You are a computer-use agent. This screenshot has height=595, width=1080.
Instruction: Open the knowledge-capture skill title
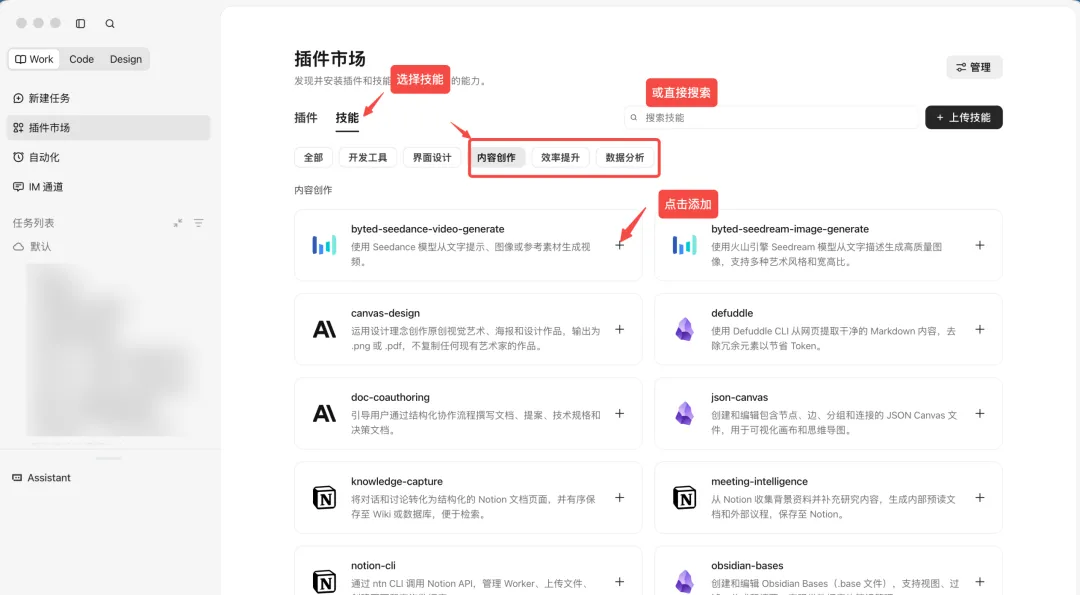pos(397,481)
